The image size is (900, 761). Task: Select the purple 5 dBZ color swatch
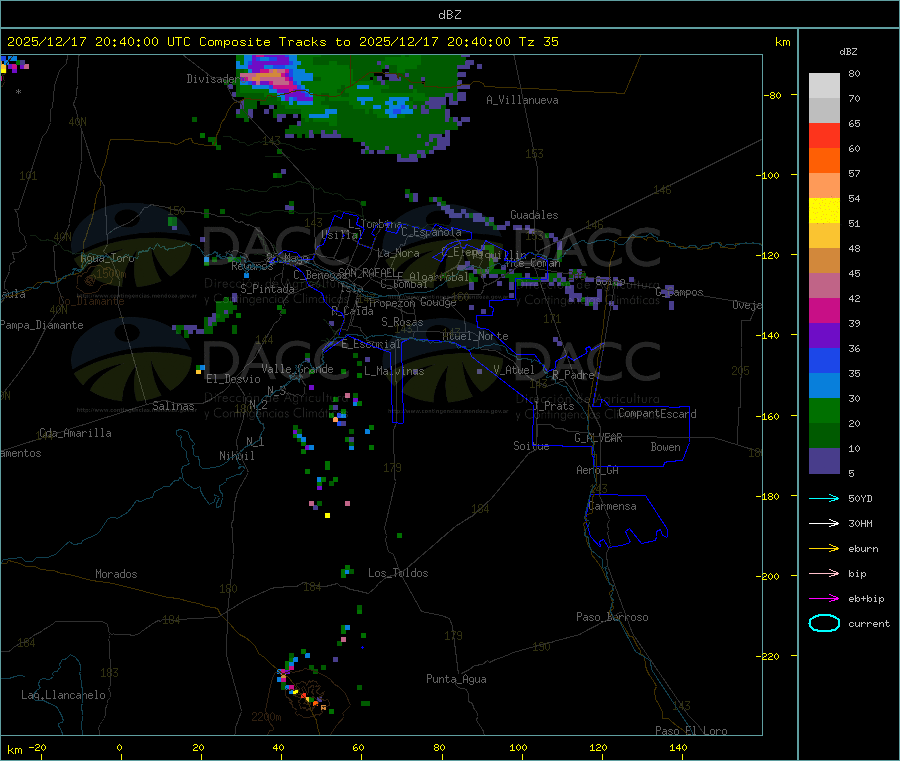[824, 461]
